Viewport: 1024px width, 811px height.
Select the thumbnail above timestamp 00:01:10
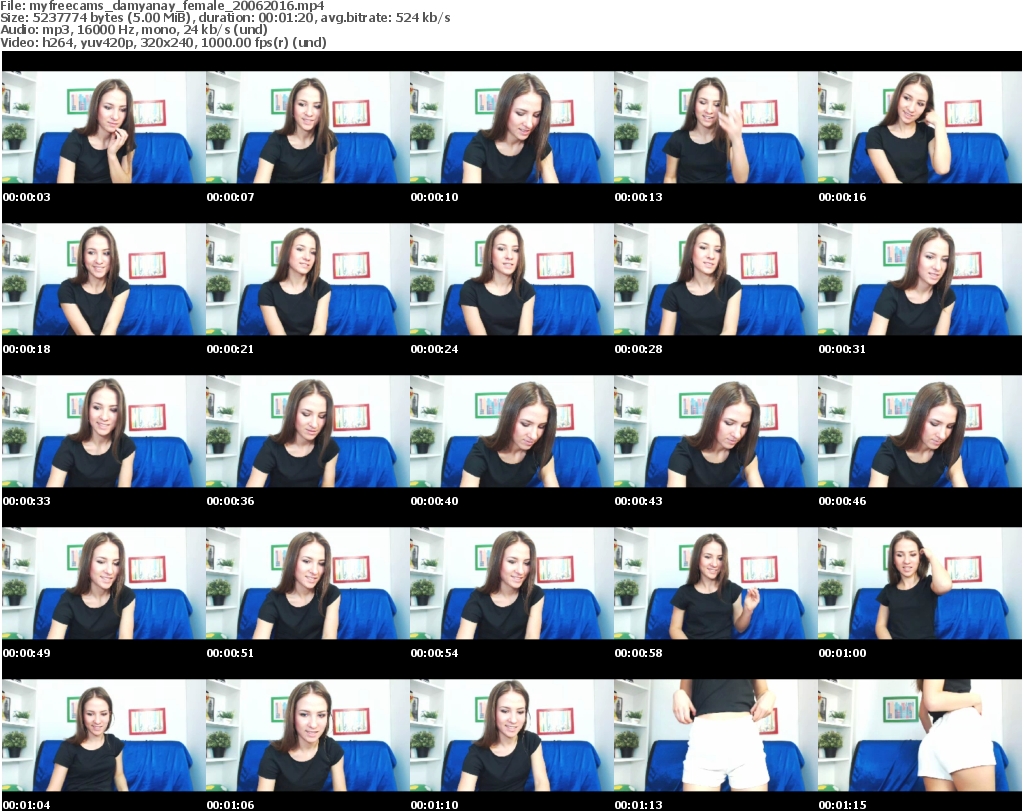pos(512,736)
